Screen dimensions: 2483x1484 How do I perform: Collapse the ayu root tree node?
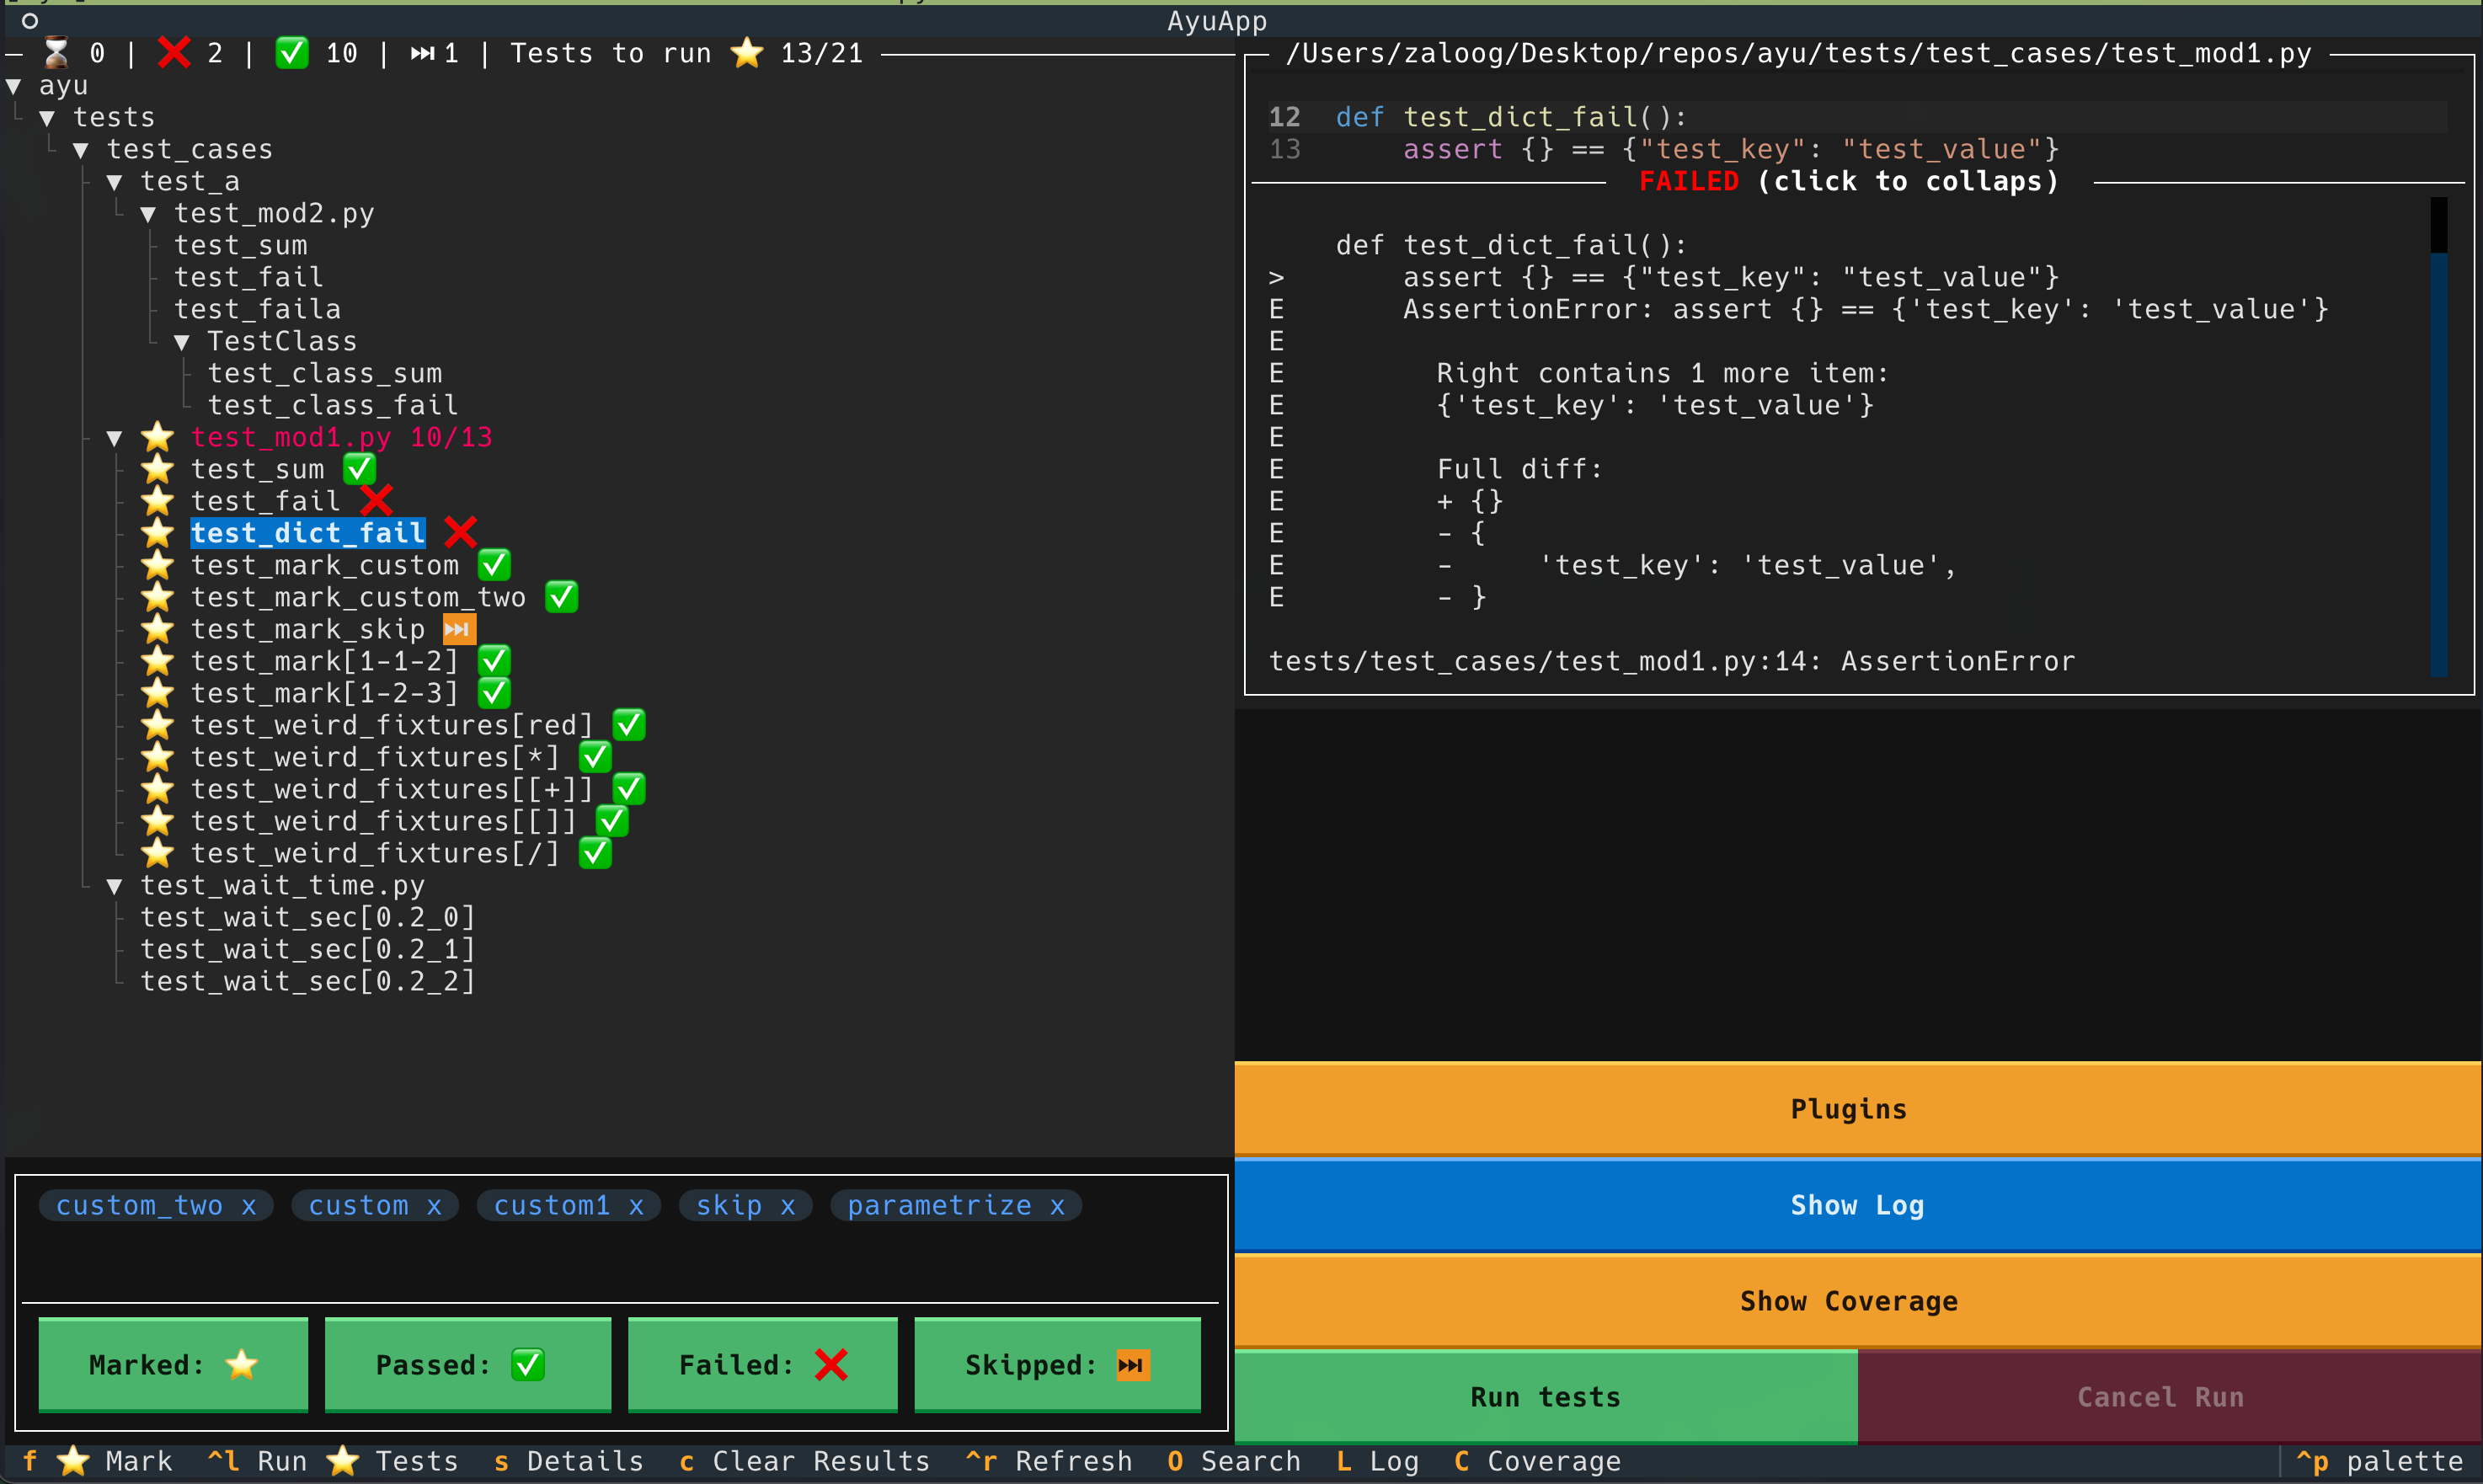13,86
